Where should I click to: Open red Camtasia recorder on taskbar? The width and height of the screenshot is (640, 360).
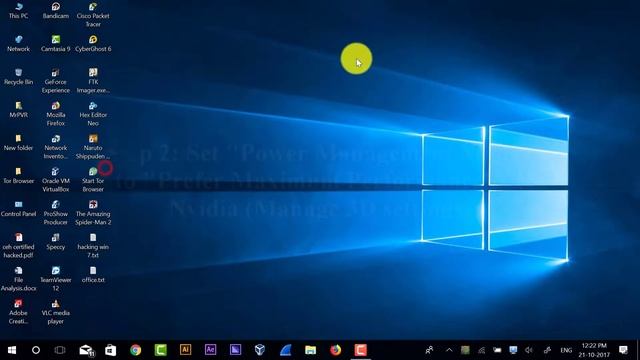click(x=360, y=350)
